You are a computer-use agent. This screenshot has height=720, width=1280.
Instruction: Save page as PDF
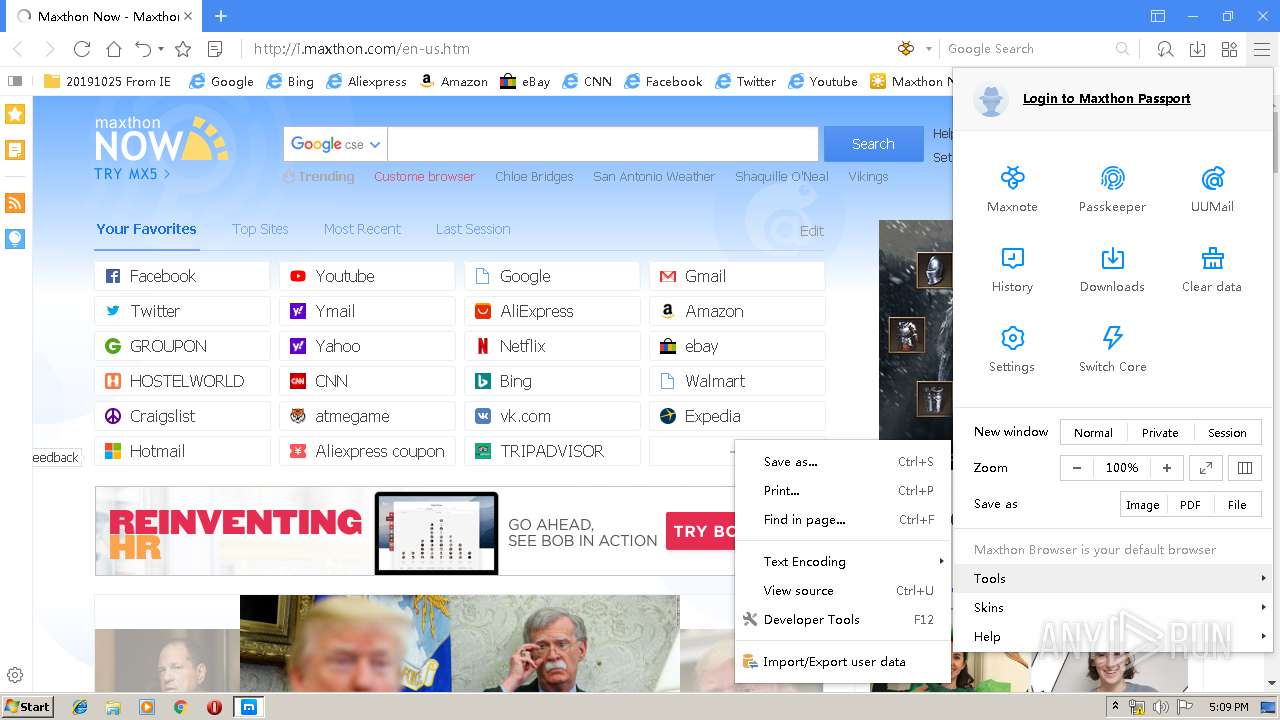1190,504
